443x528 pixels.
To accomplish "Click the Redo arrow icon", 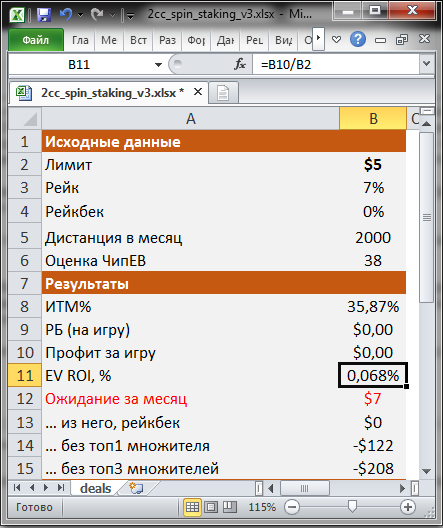I will point(97,14).
